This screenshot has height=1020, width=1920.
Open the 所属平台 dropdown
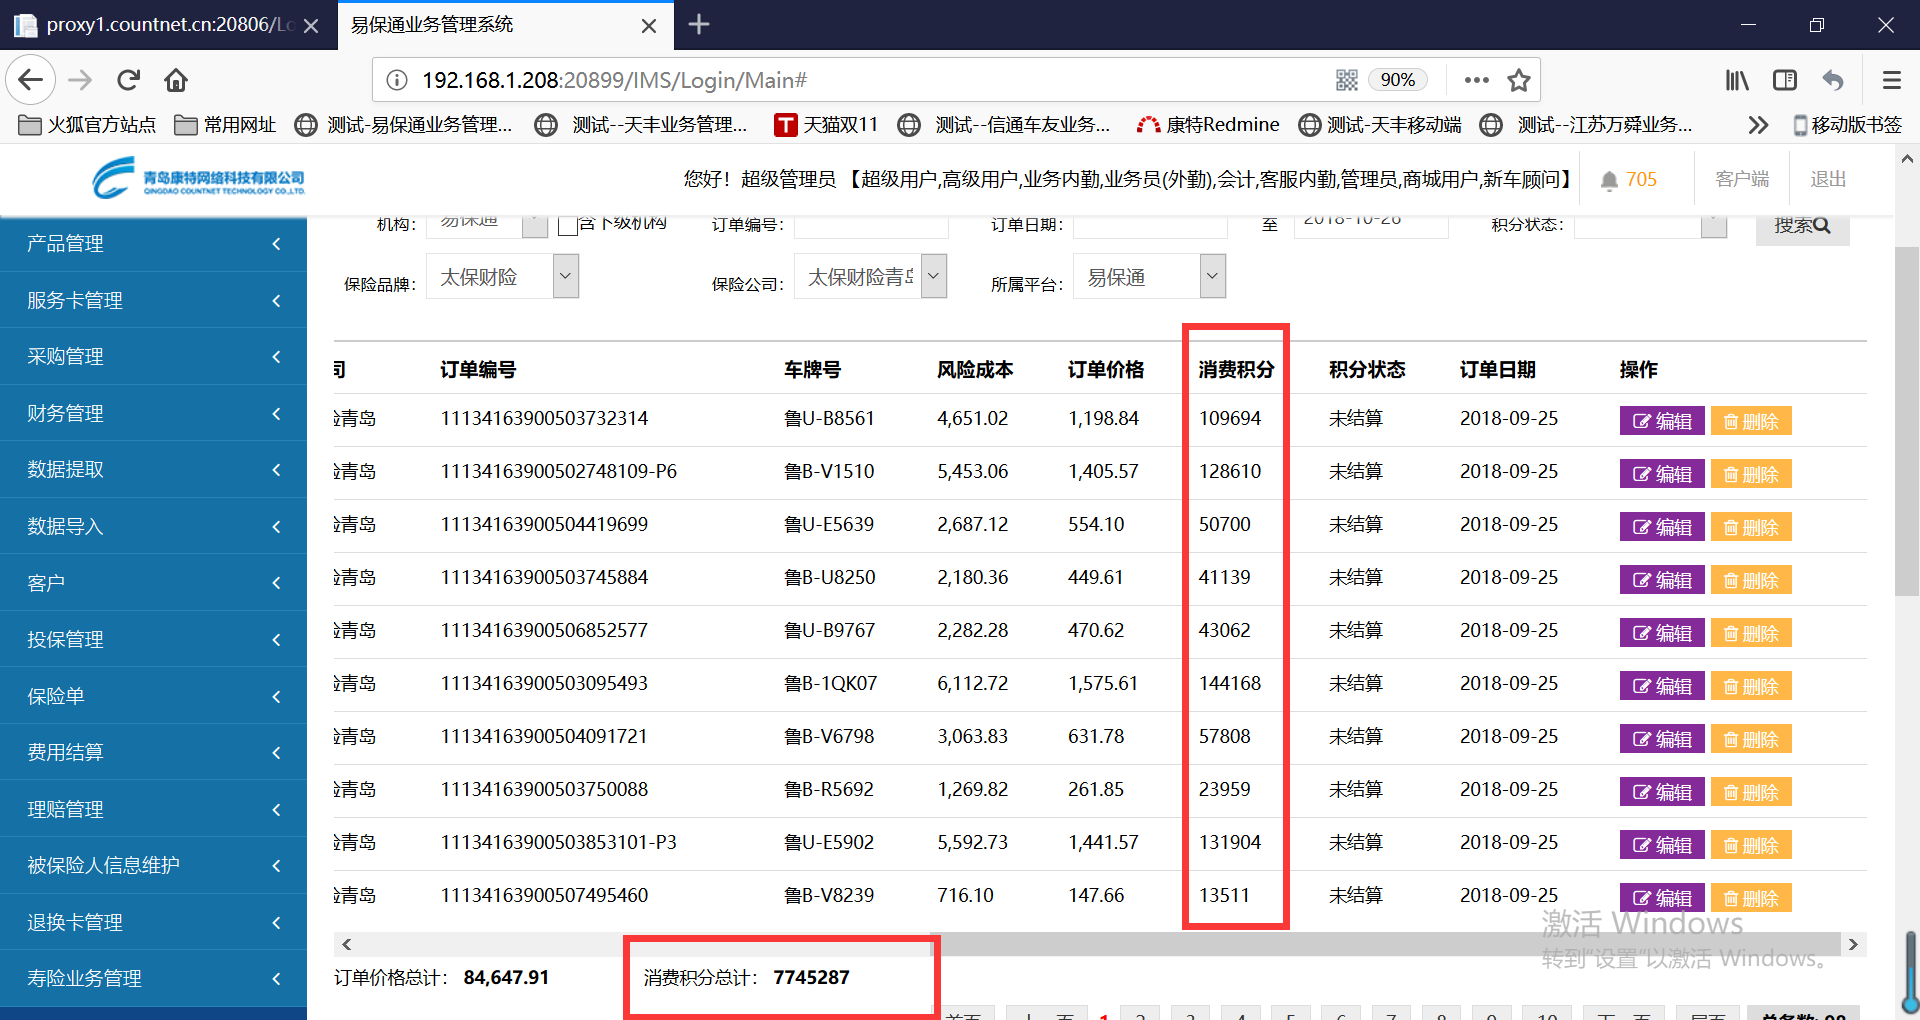(x=1212, y=277)
